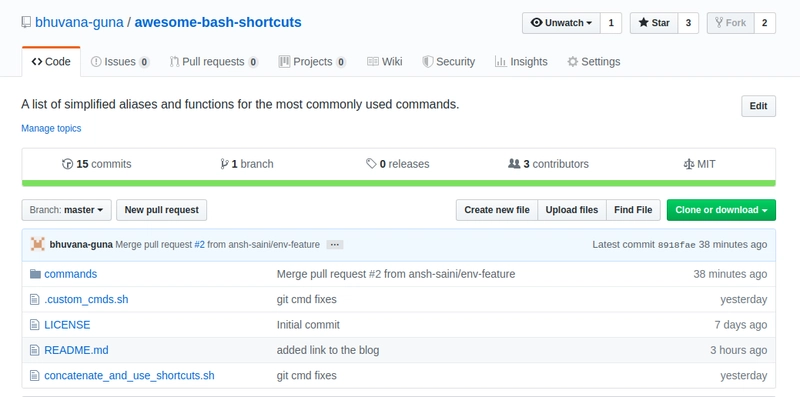The image size is (800, 397).
Task: Click bhuvana-guna avatar in latest commit bar
Action: pos(38,244)
